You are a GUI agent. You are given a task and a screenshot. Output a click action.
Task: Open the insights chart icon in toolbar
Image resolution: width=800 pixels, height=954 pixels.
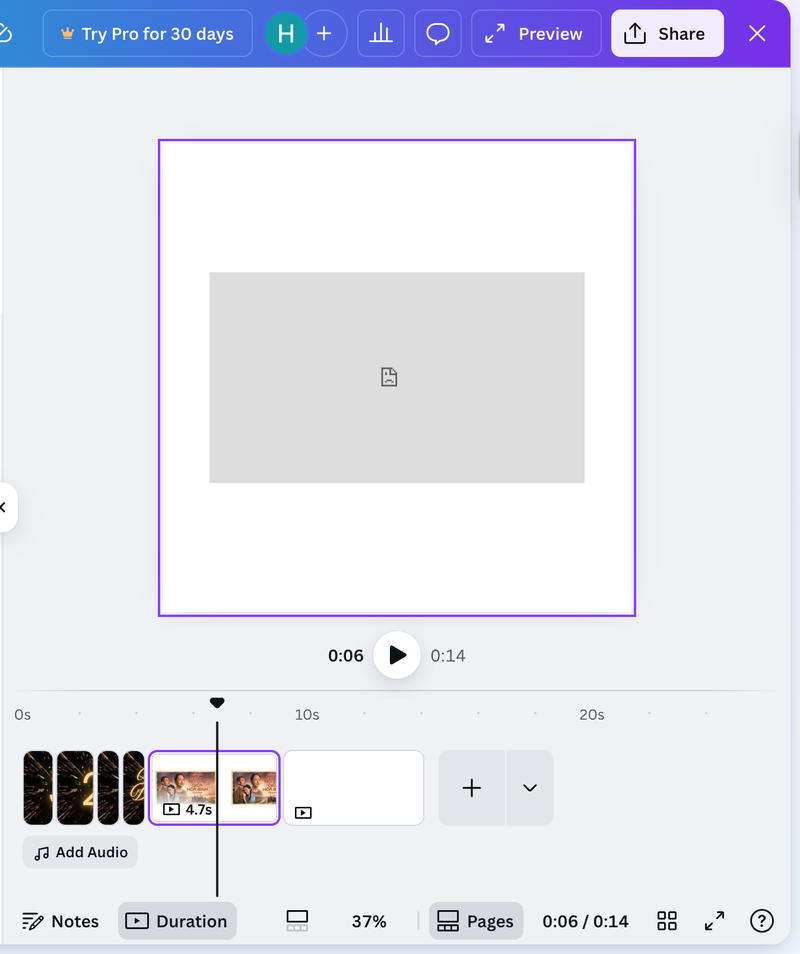(381, 33)
